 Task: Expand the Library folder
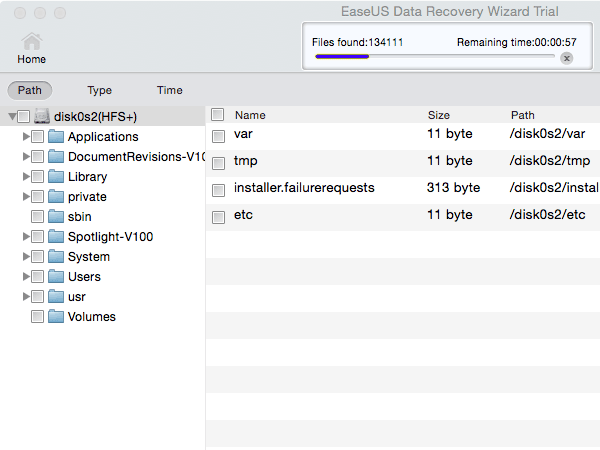(26, 176)
